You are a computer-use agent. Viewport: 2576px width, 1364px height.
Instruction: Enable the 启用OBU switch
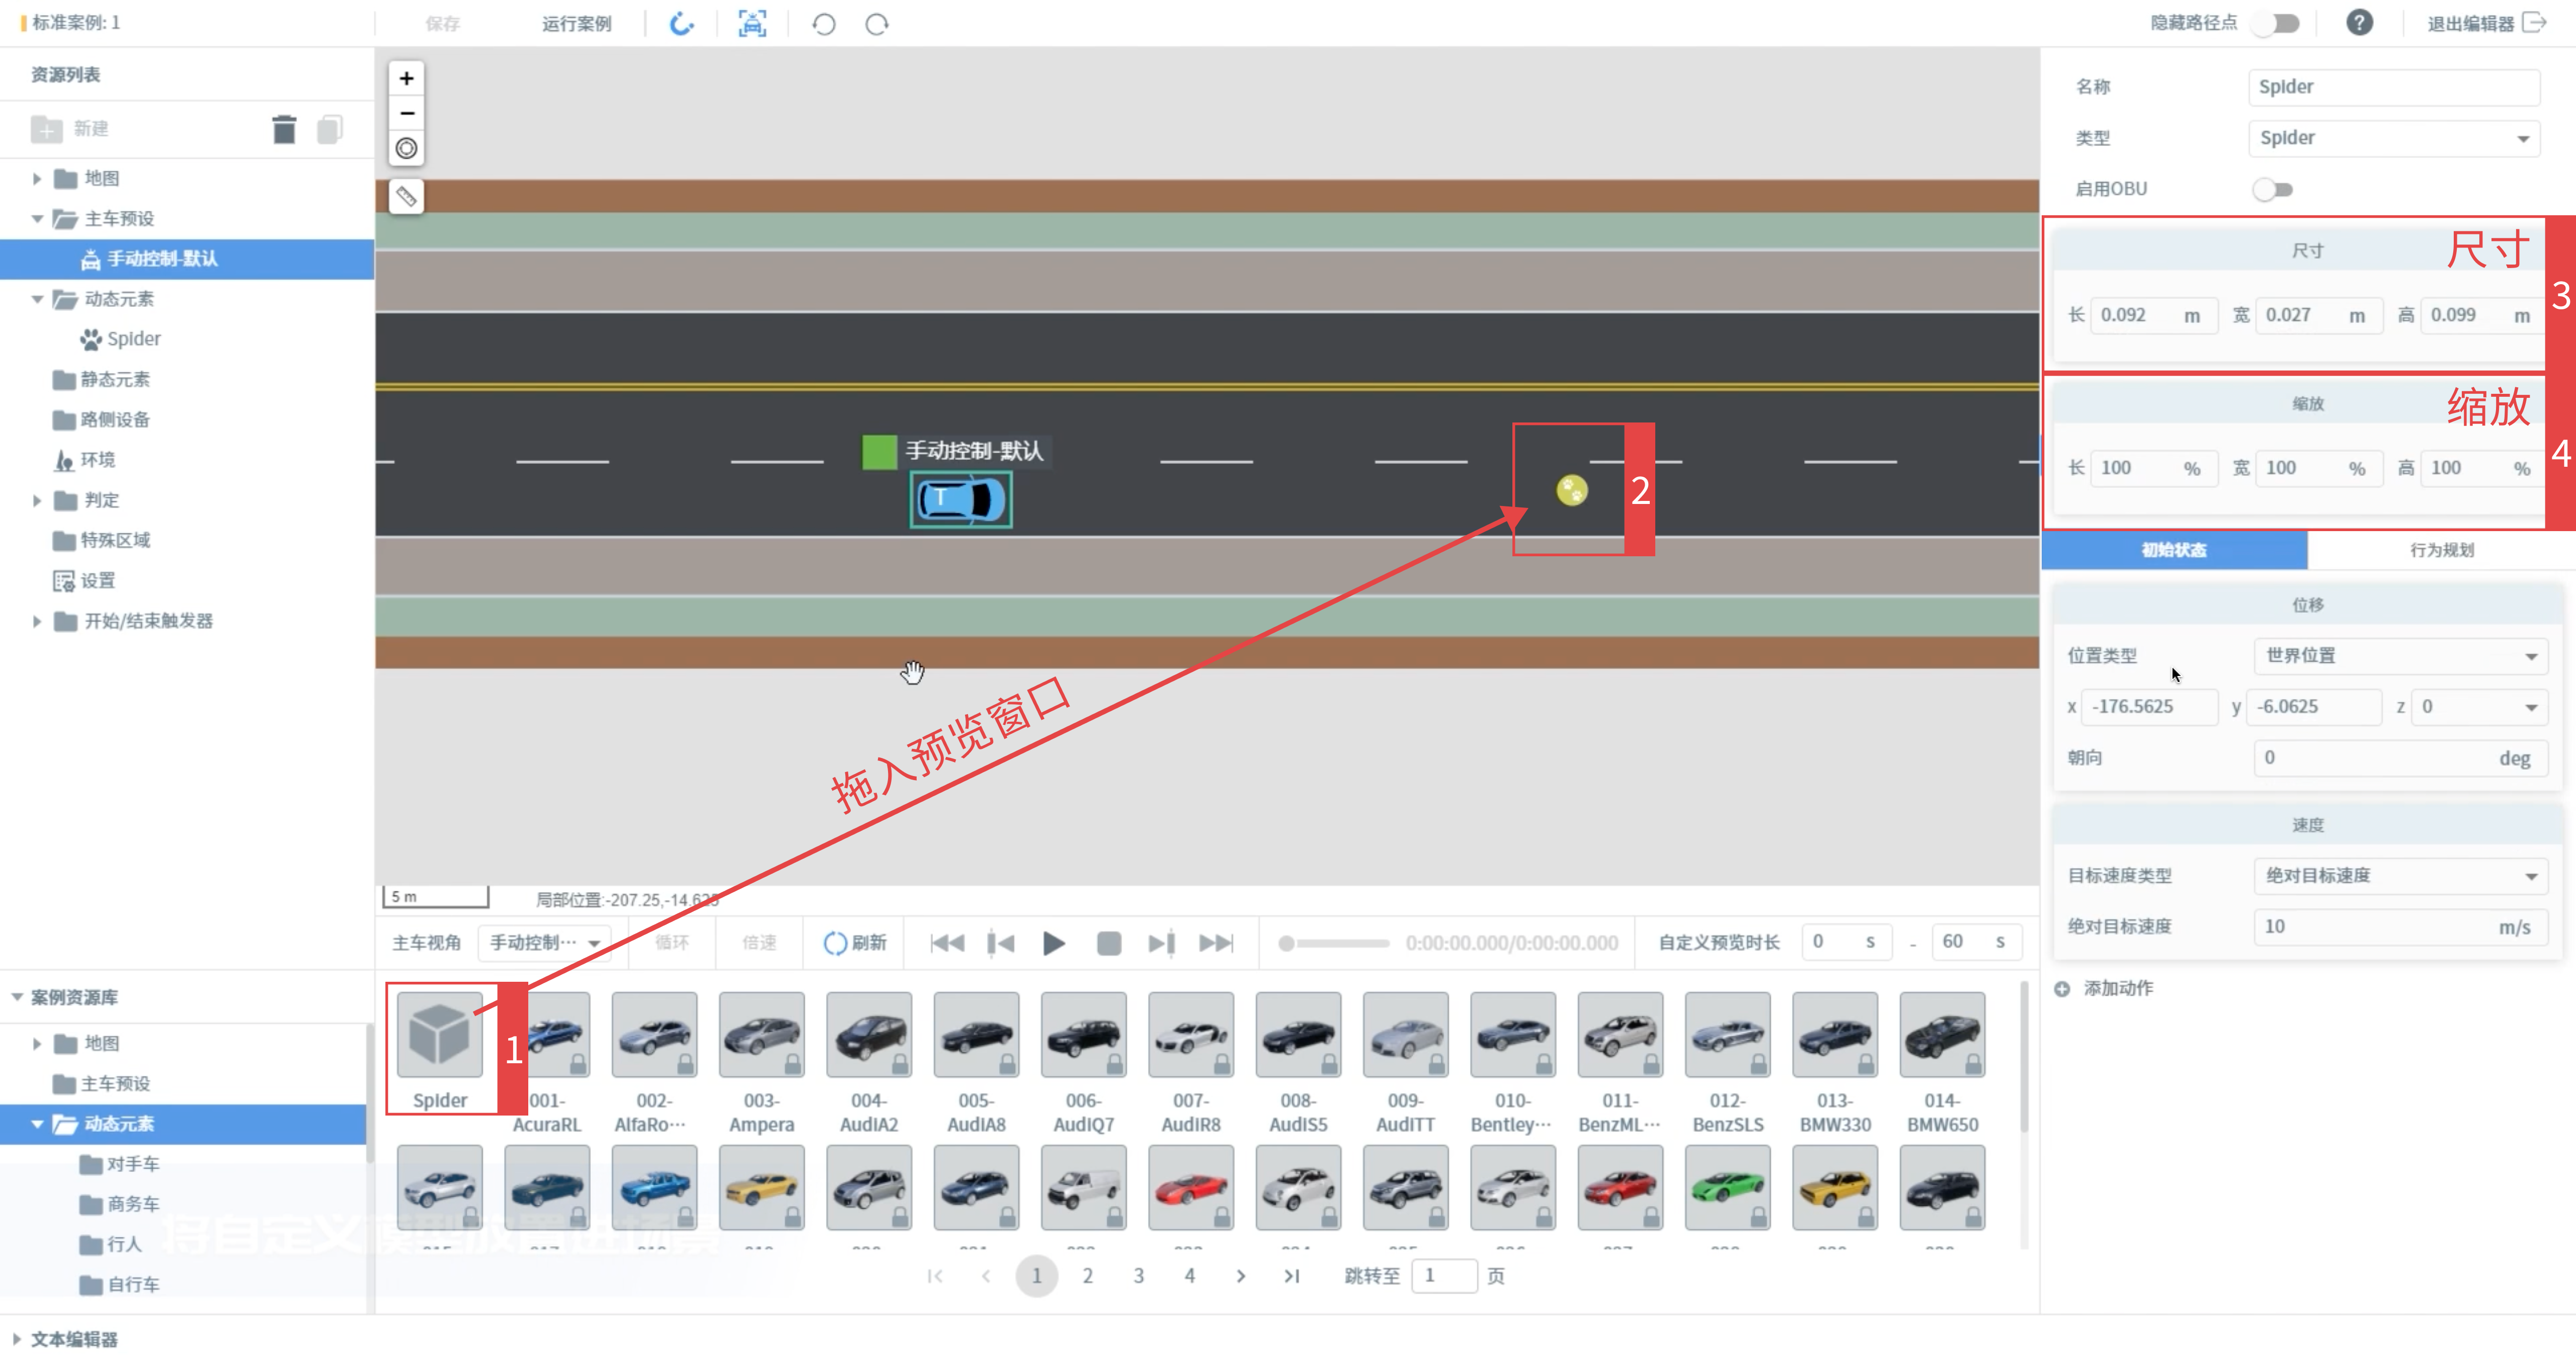2272,189
